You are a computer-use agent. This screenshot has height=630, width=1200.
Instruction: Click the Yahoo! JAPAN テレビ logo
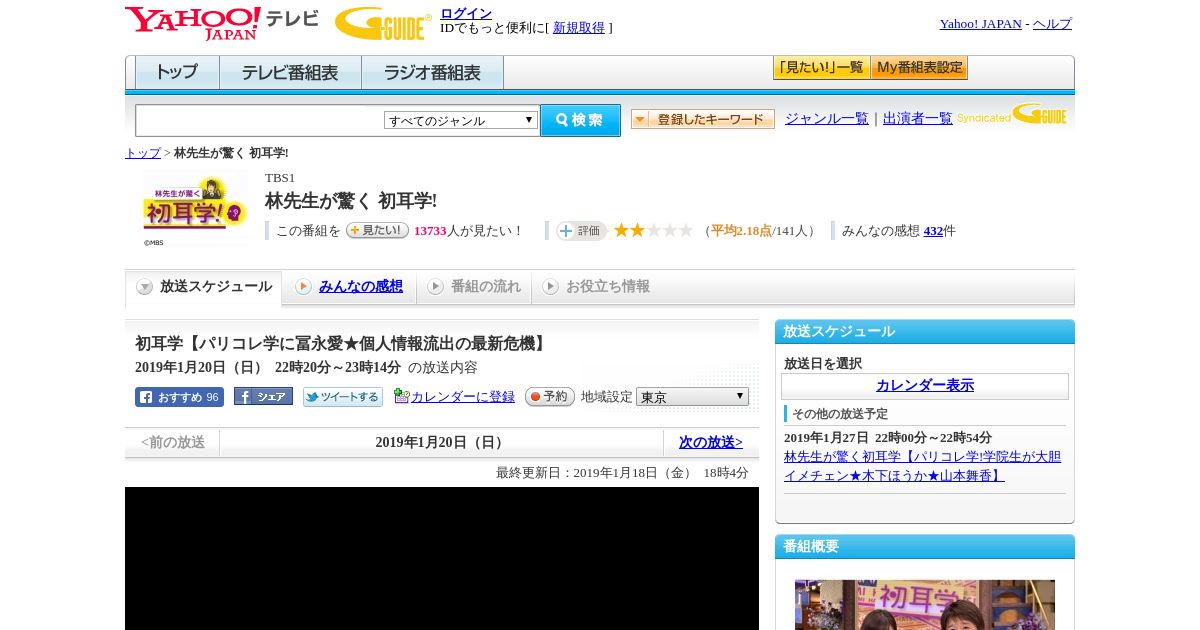[x=222, y=23]
